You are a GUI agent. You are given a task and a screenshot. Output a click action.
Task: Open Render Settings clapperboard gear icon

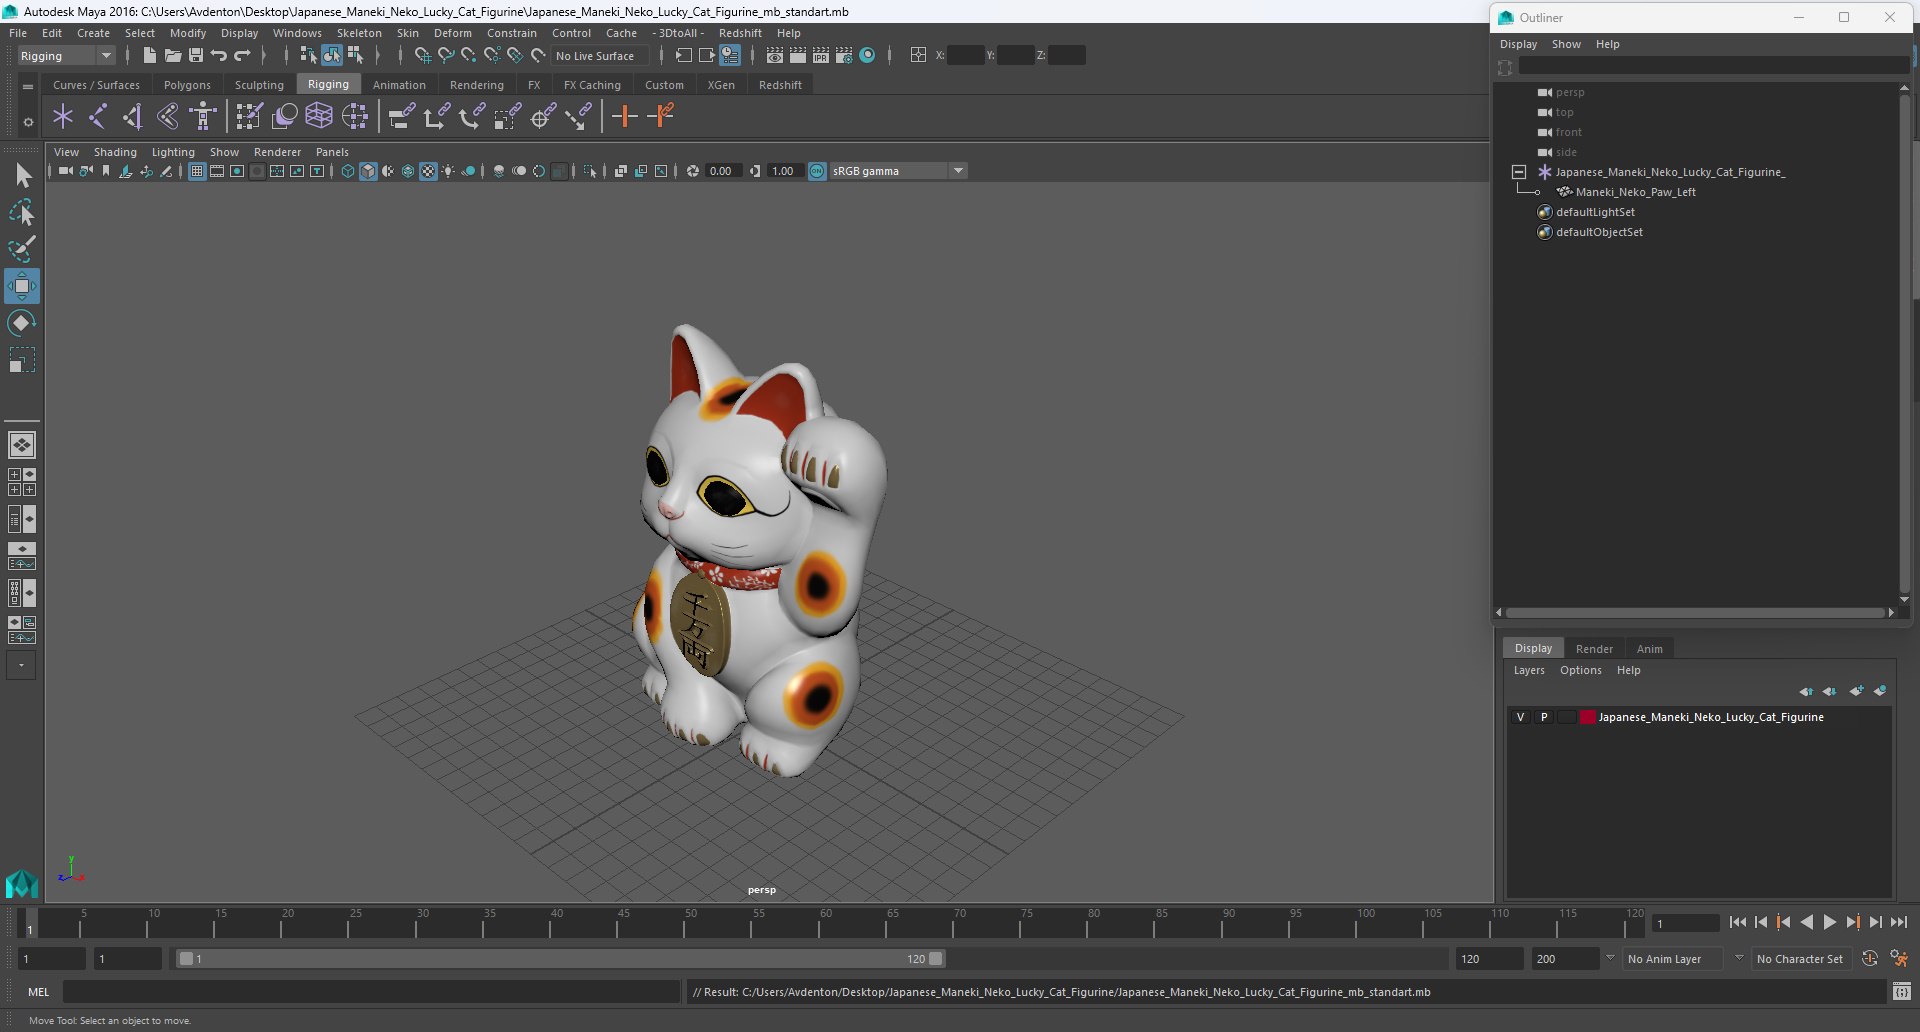coord(844,56)
